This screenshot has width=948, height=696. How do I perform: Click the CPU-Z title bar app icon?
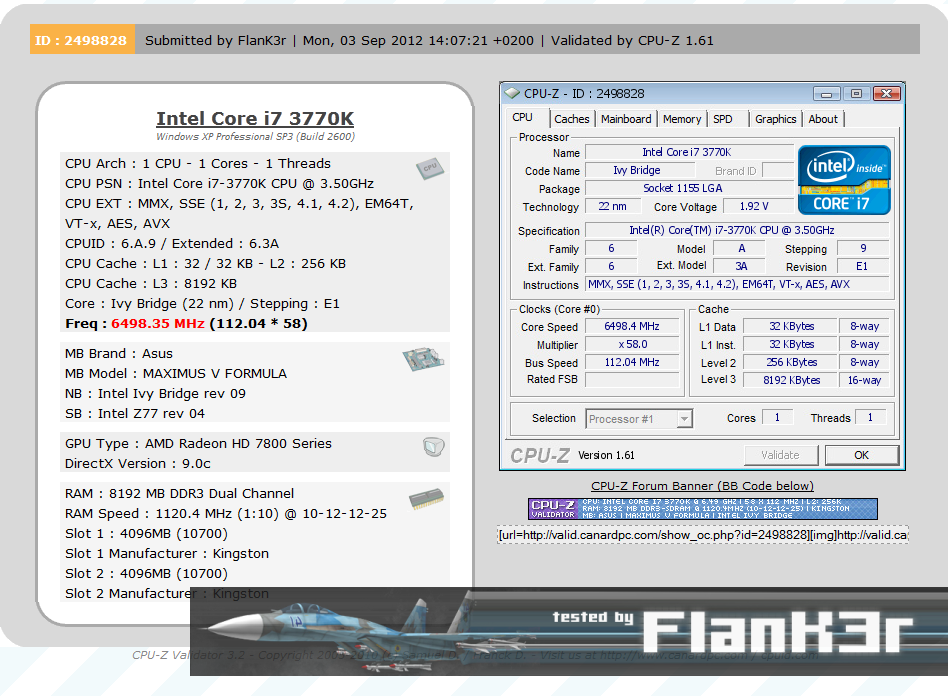click(x=513, y=93)
